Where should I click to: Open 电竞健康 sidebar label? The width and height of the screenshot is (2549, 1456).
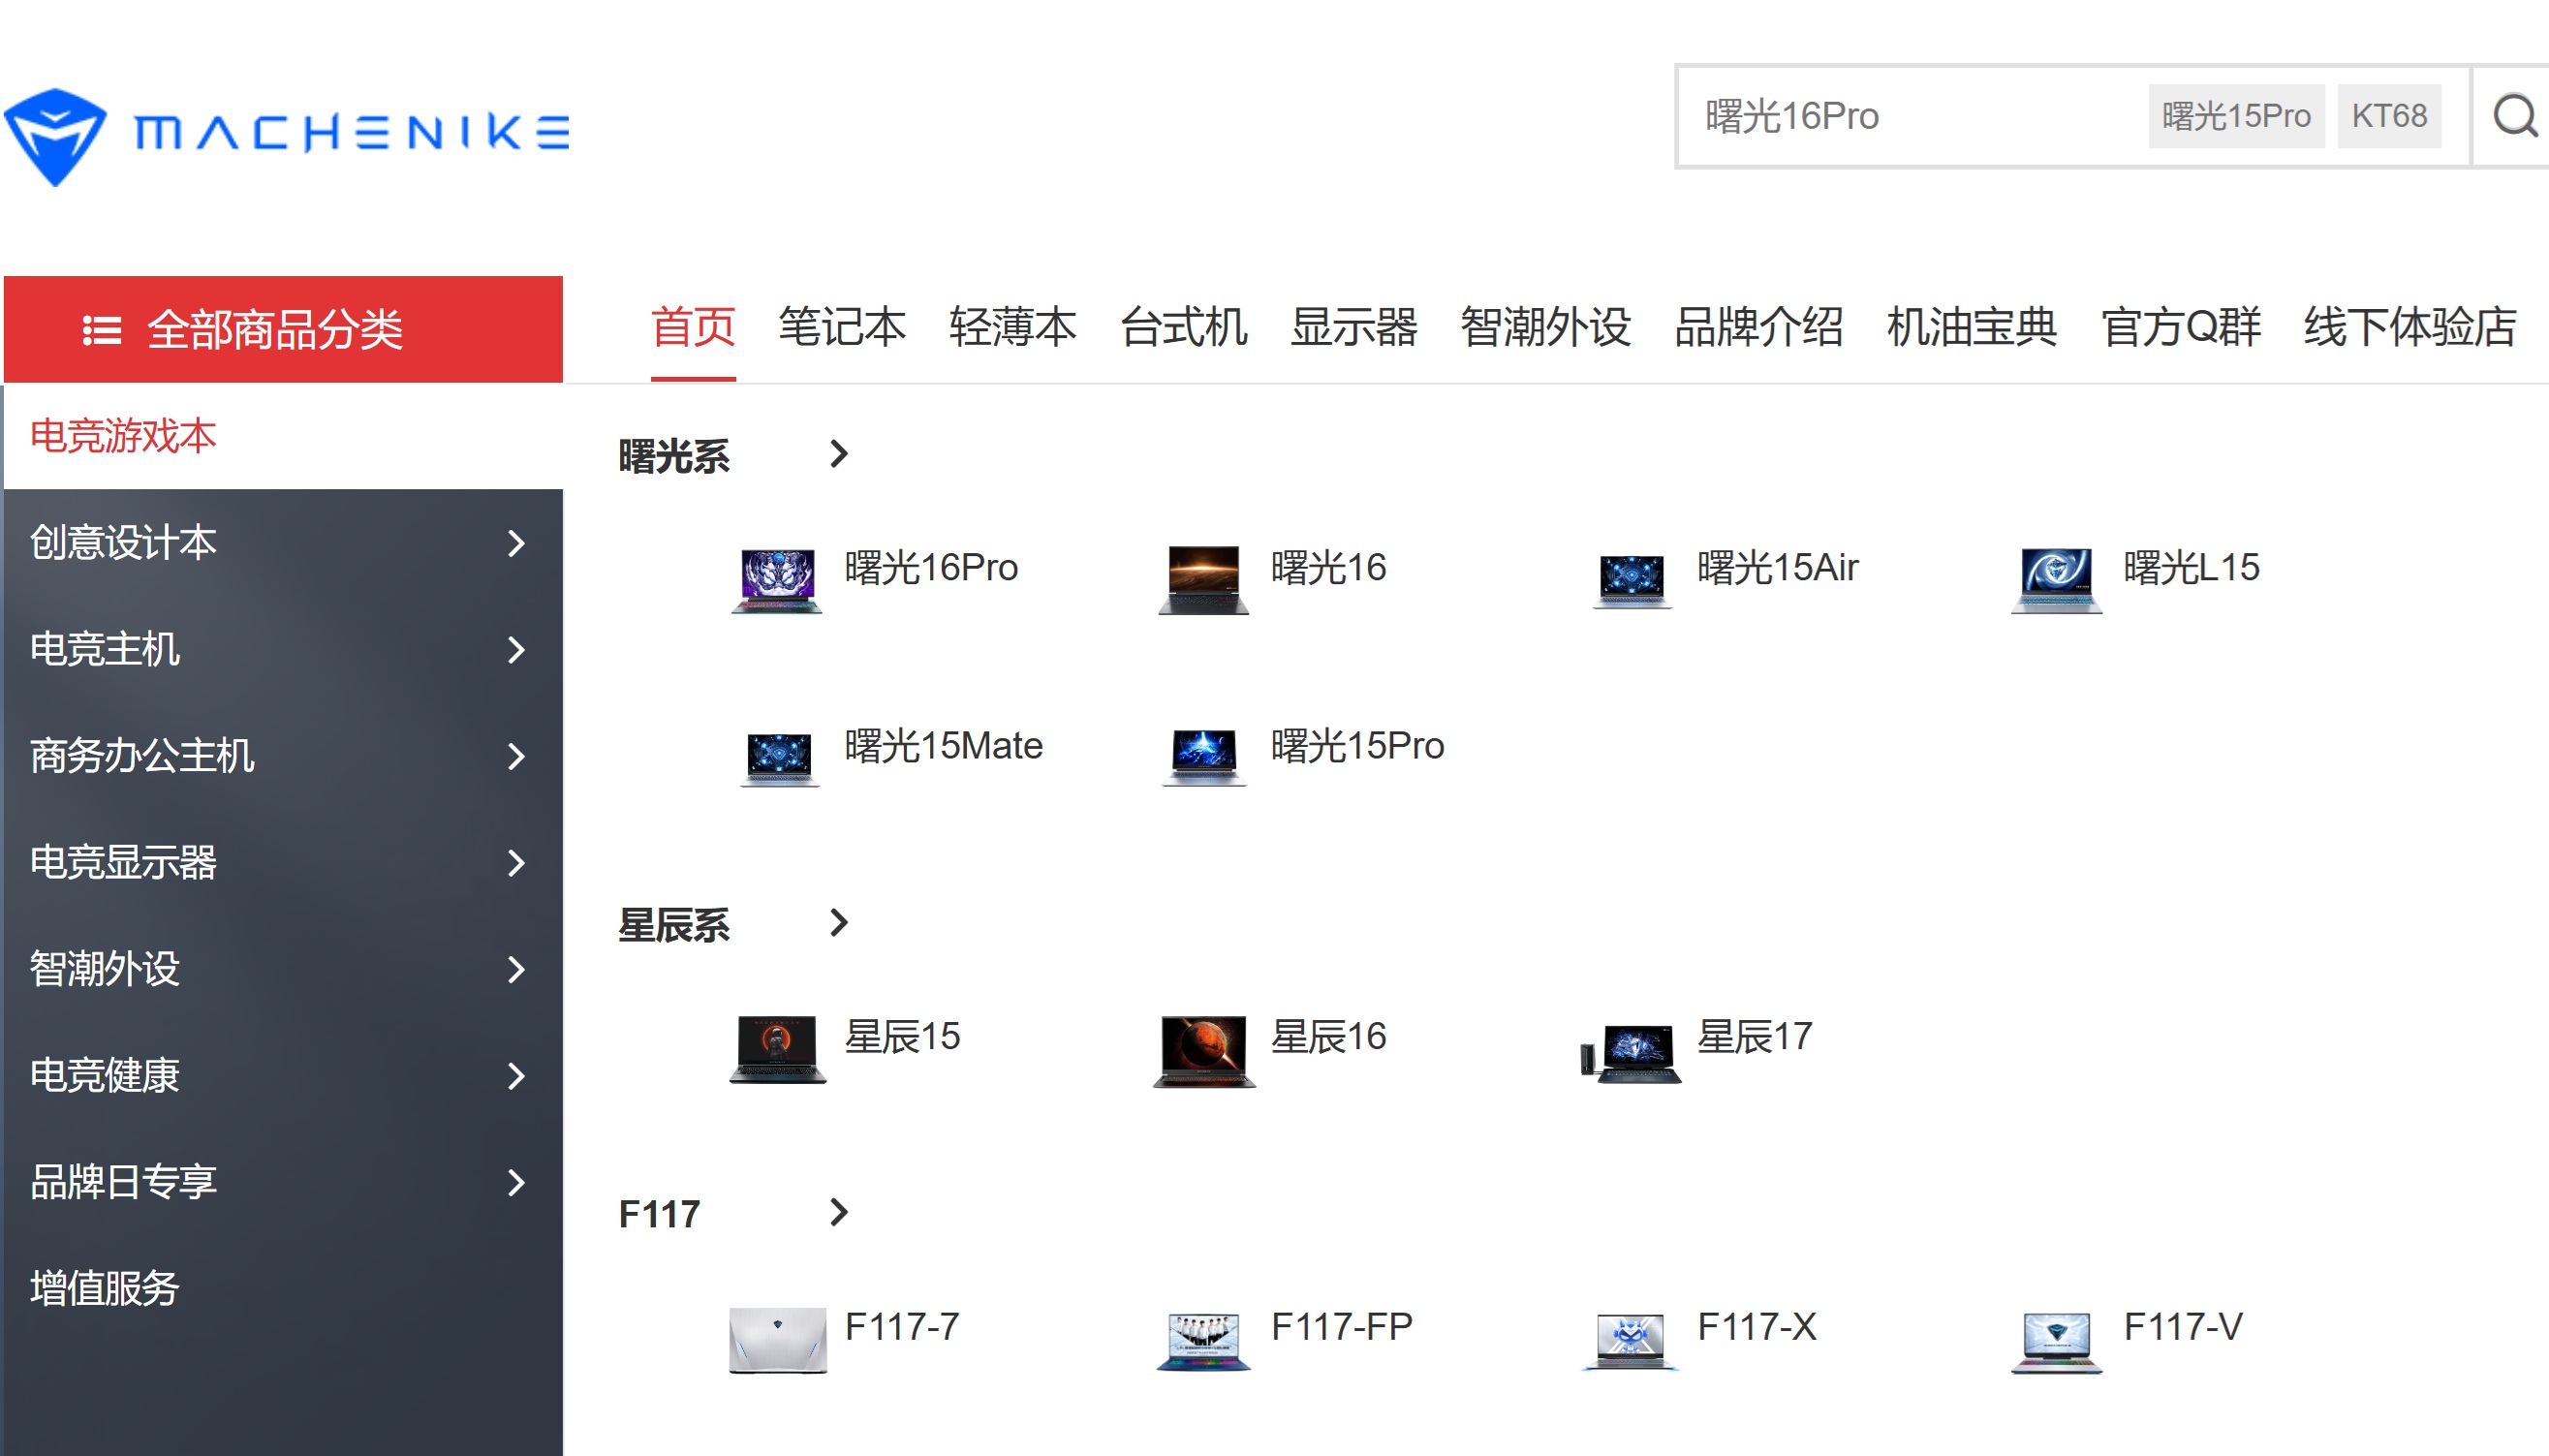coord(105,1077)
